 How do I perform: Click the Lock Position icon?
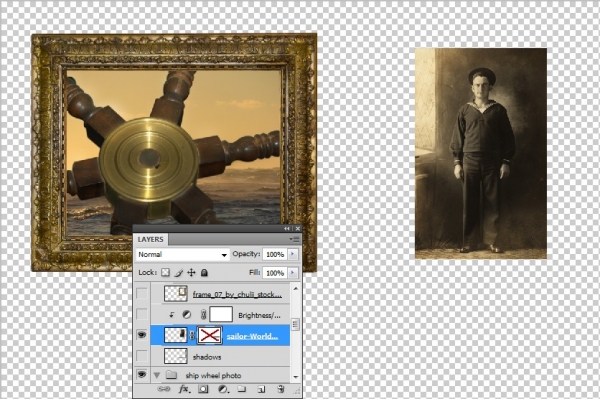tap(191, 272)
